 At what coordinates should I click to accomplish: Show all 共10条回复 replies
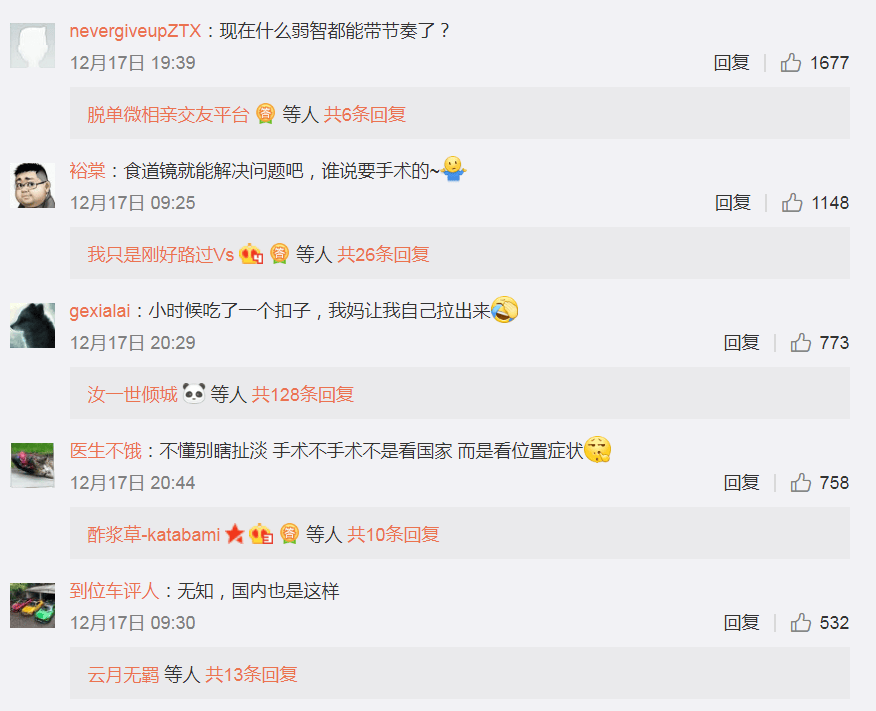click(x=393, y=535)
